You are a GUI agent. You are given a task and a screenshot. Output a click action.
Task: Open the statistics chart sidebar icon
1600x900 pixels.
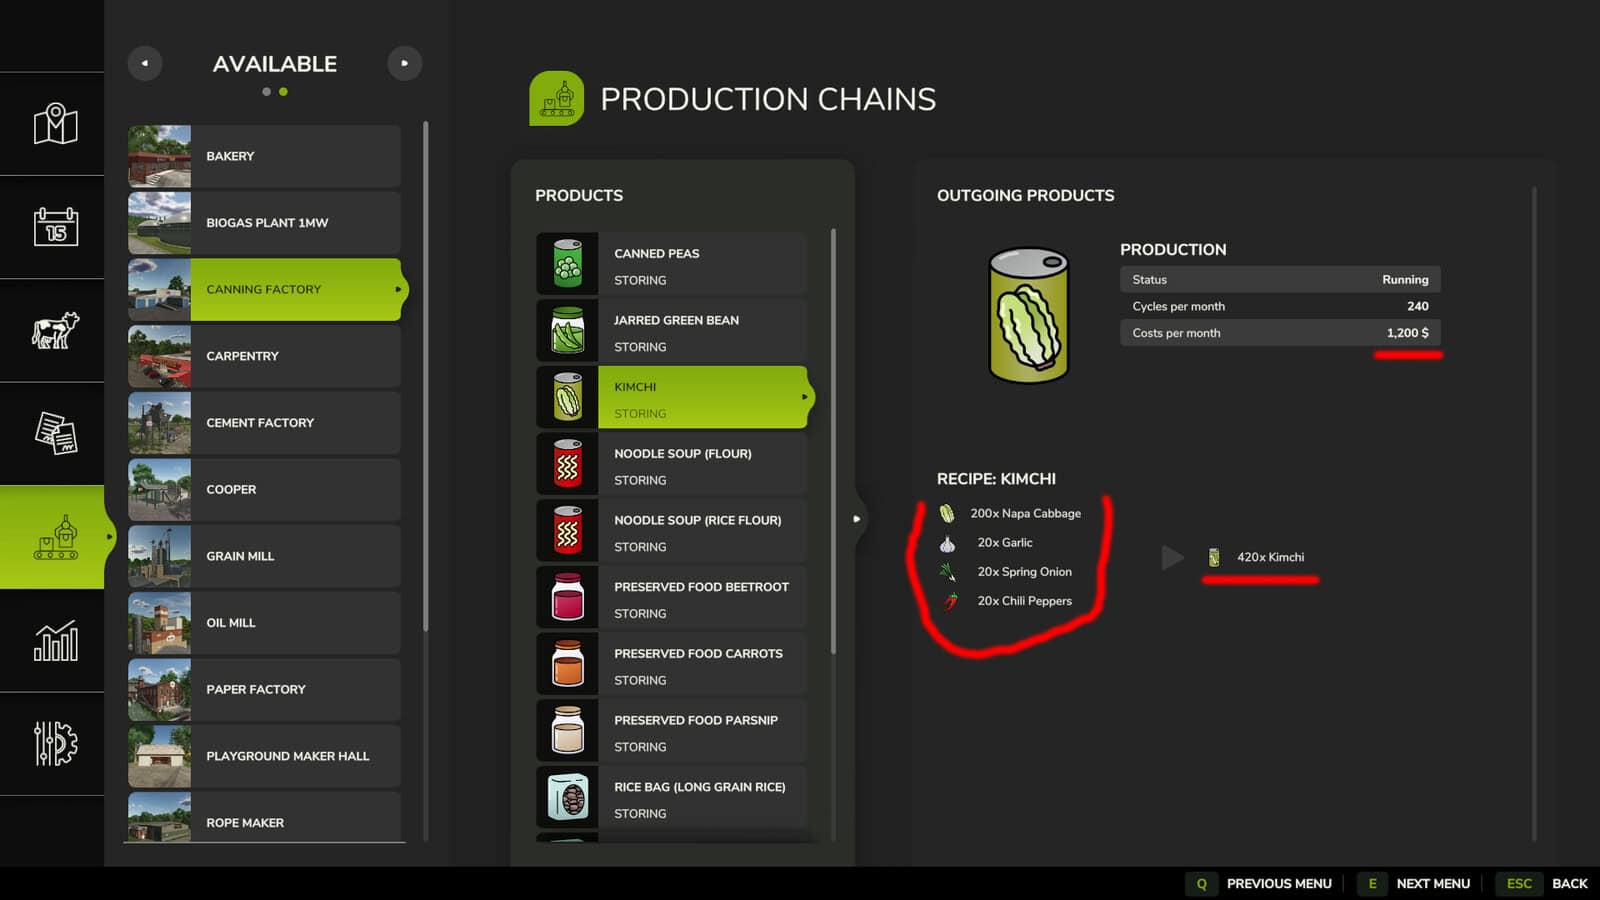pyautogui.click(x=55, y=640)
